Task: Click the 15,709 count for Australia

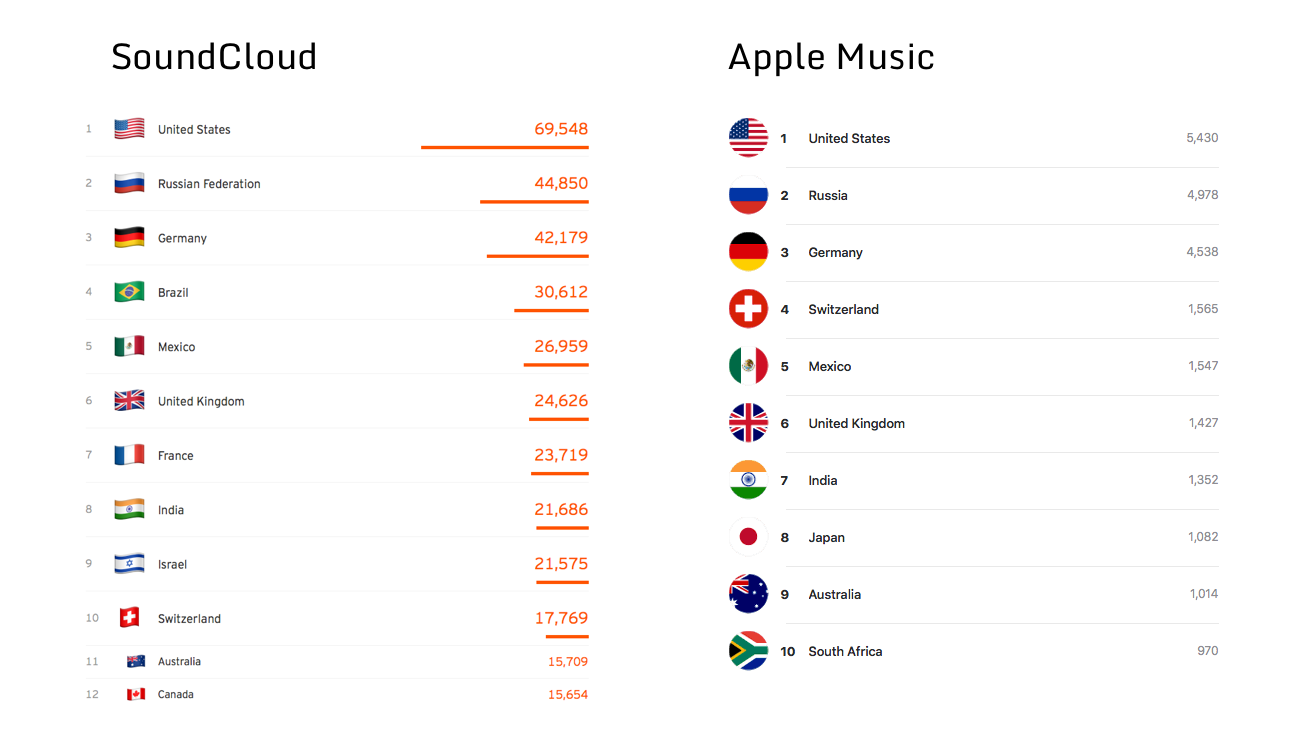Action: click(568, 662)
